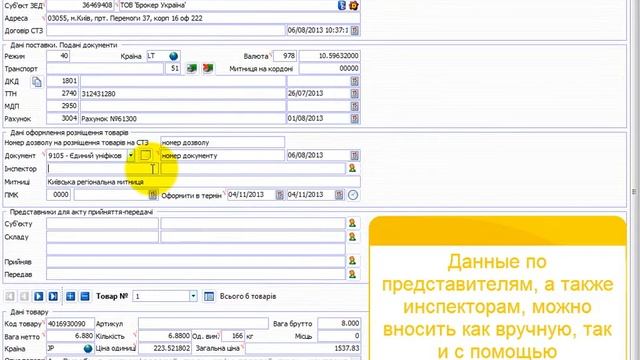Click the 'номер дозволу' field
The image size is (640, 360).
(222, 142)
